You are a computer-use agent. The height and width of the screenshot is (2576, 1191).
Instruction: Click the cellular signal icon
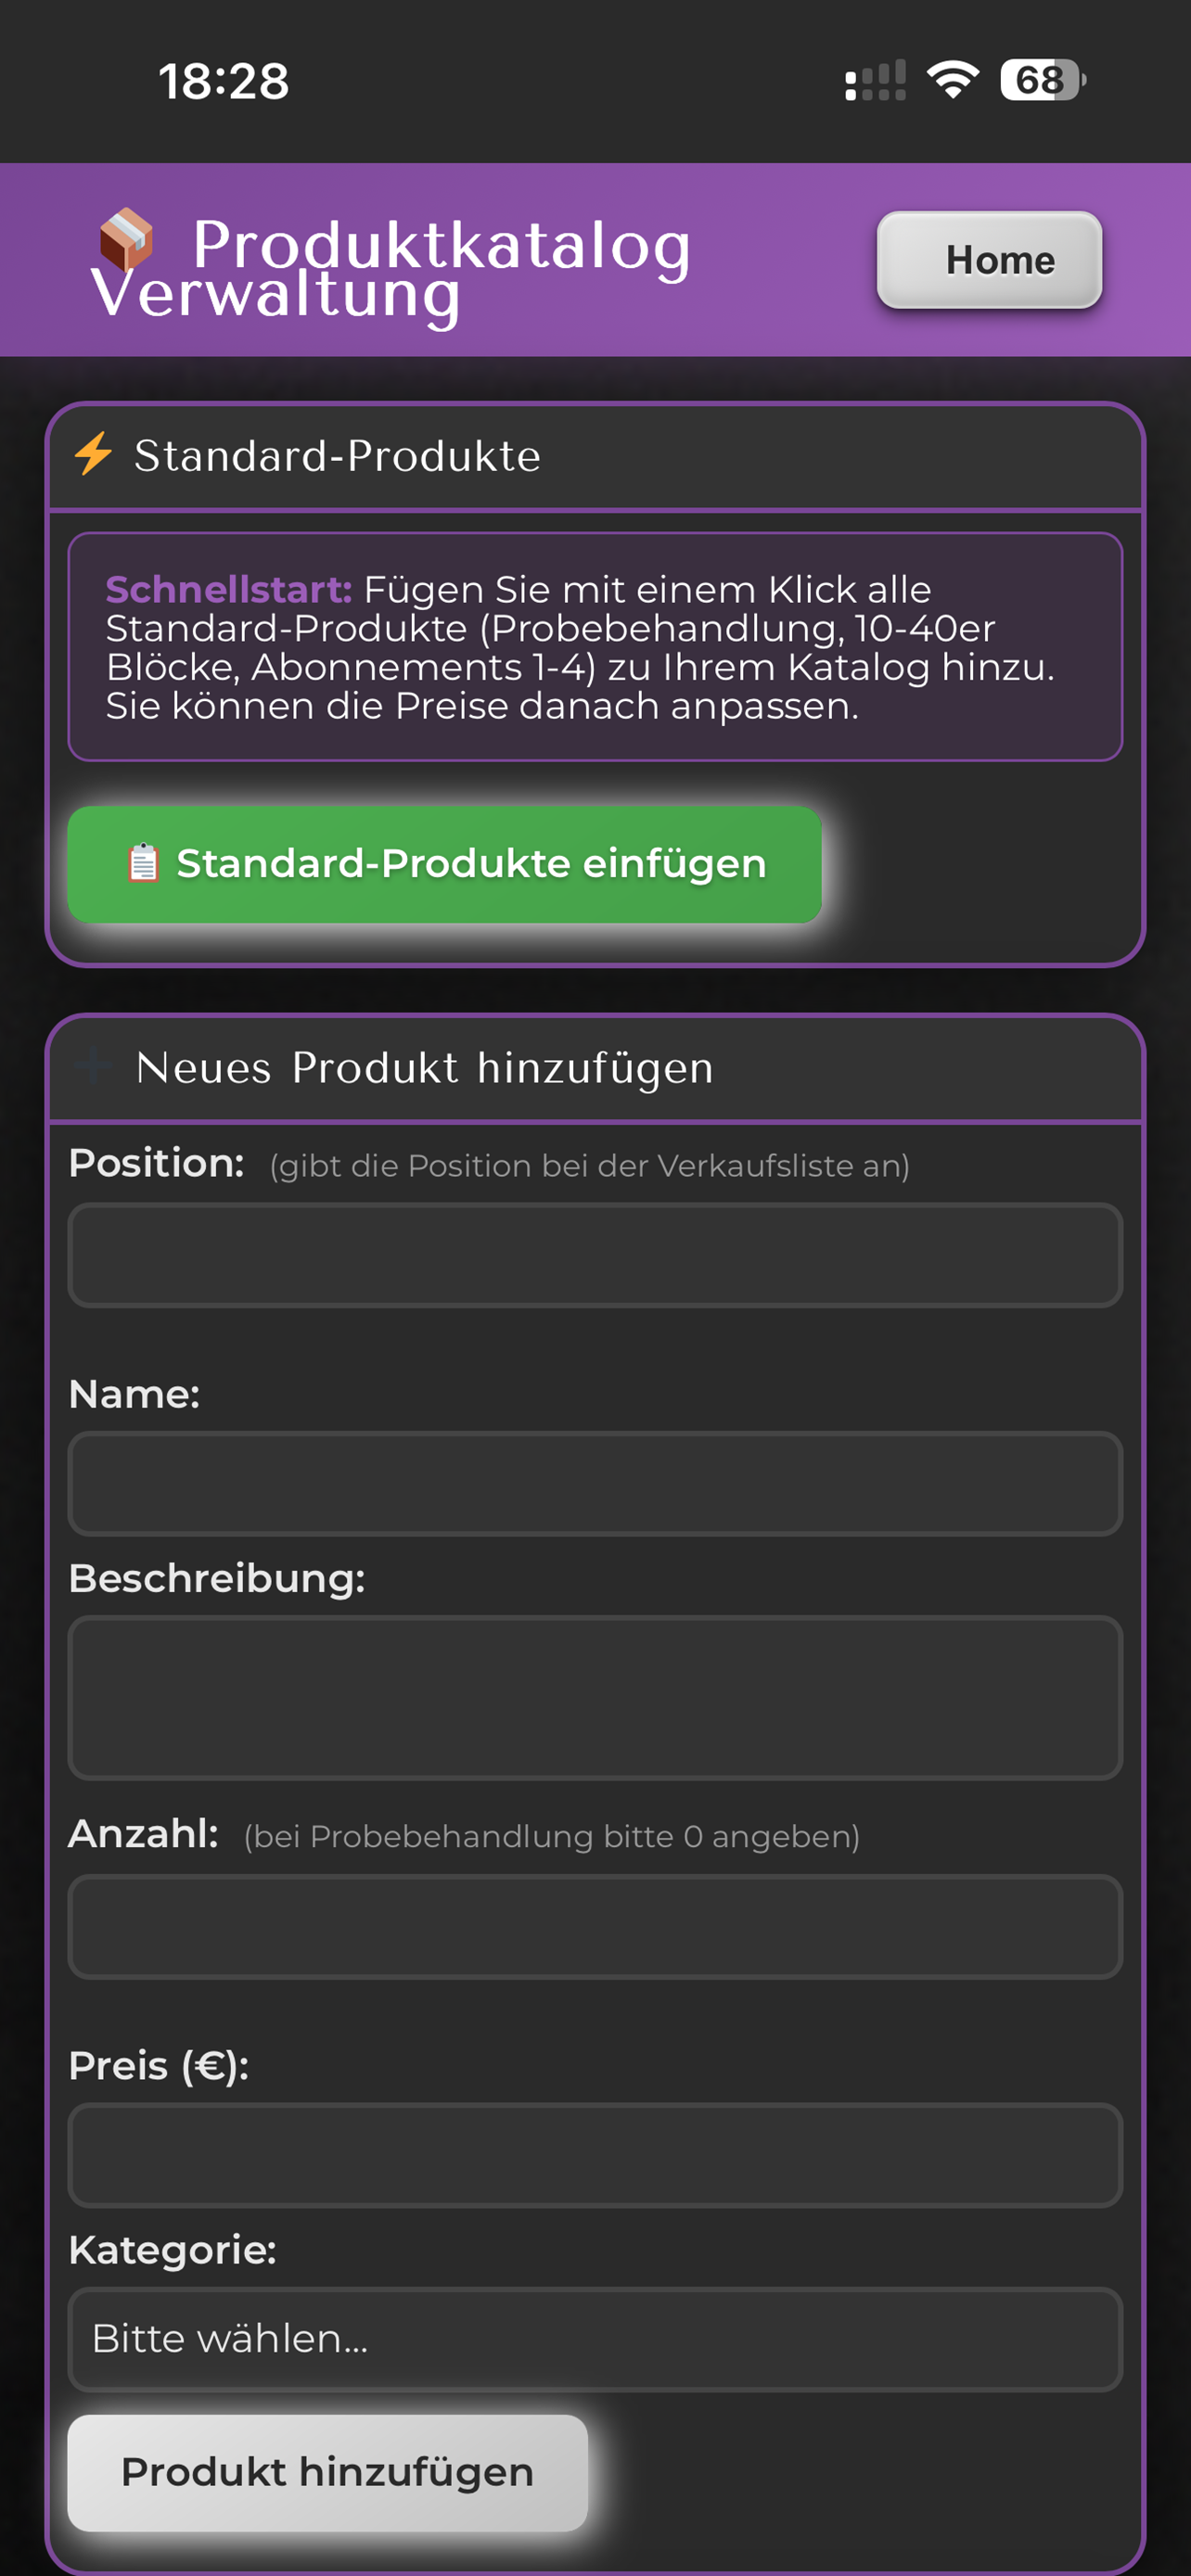(x=873, y=83)
